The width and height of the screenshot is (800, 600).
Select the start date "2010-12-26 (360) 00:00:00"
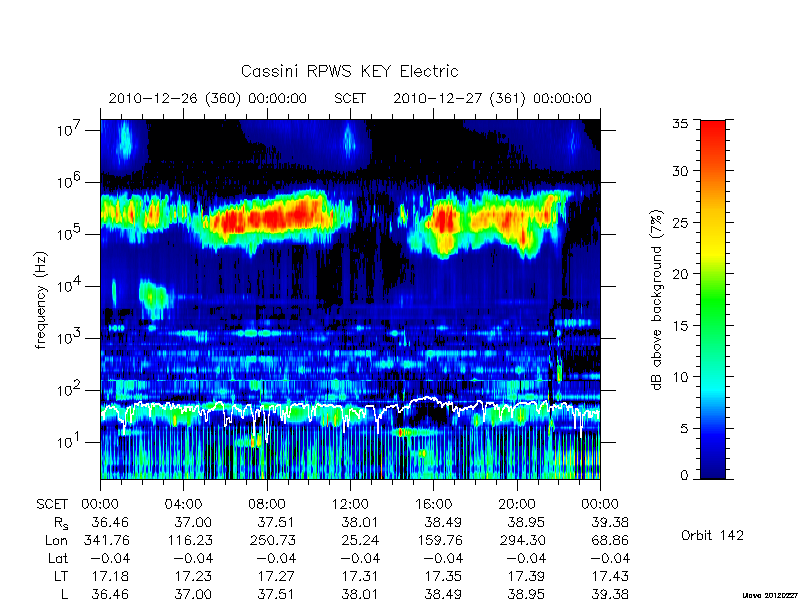[x=208, y=98]
